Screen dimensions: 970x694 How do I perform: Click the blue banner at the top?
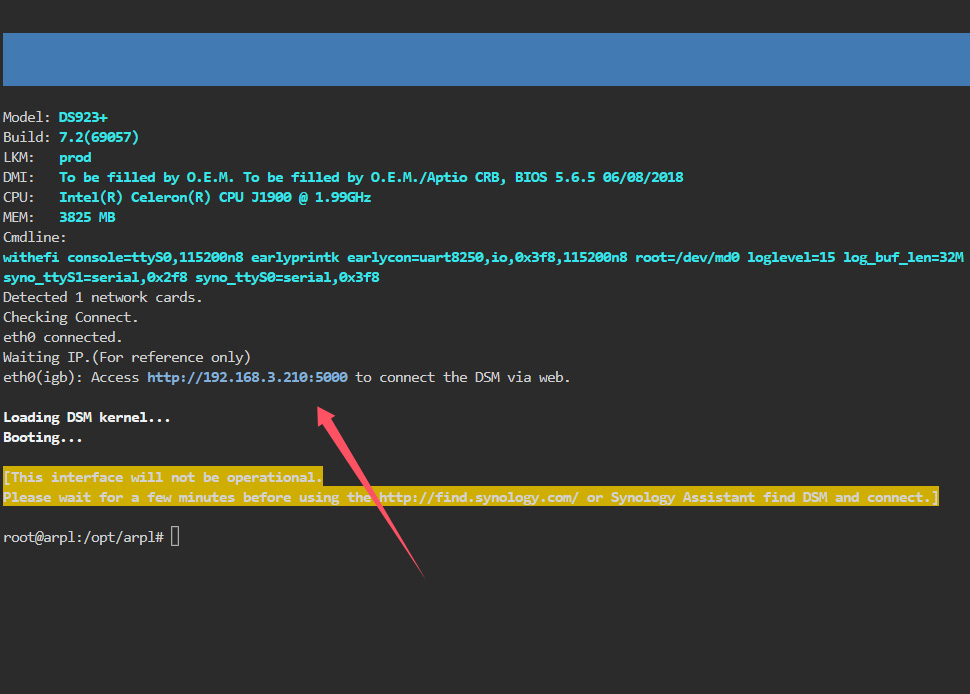(485, 59)
